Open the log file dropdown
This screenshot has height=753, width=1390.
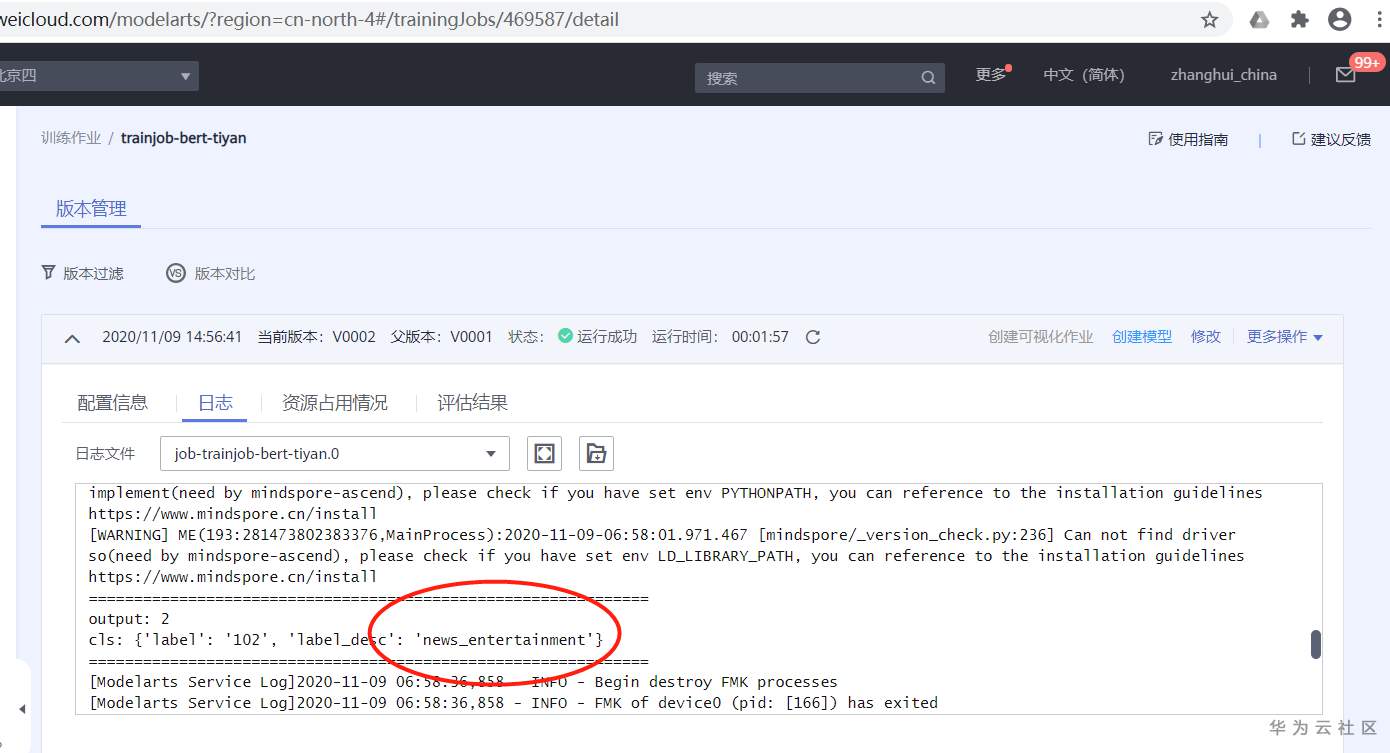pos(335,453)
